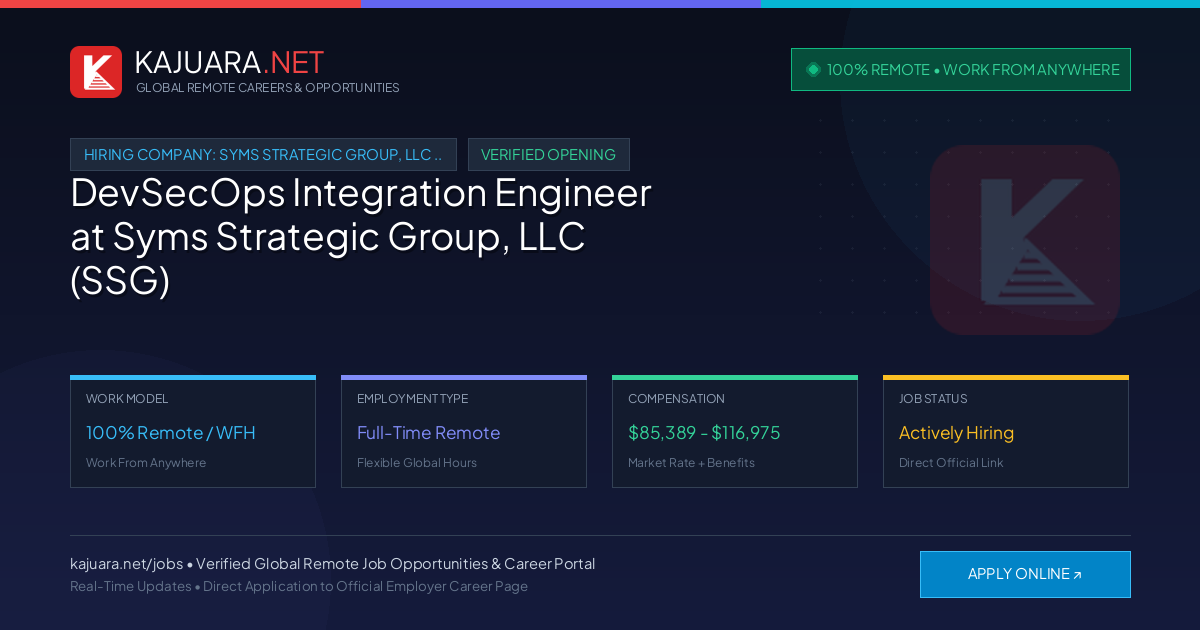This screenshot has width=1200, height=630.
Task: Select the '100% Remote / WFH' value
Action: (x=171, y=433)
